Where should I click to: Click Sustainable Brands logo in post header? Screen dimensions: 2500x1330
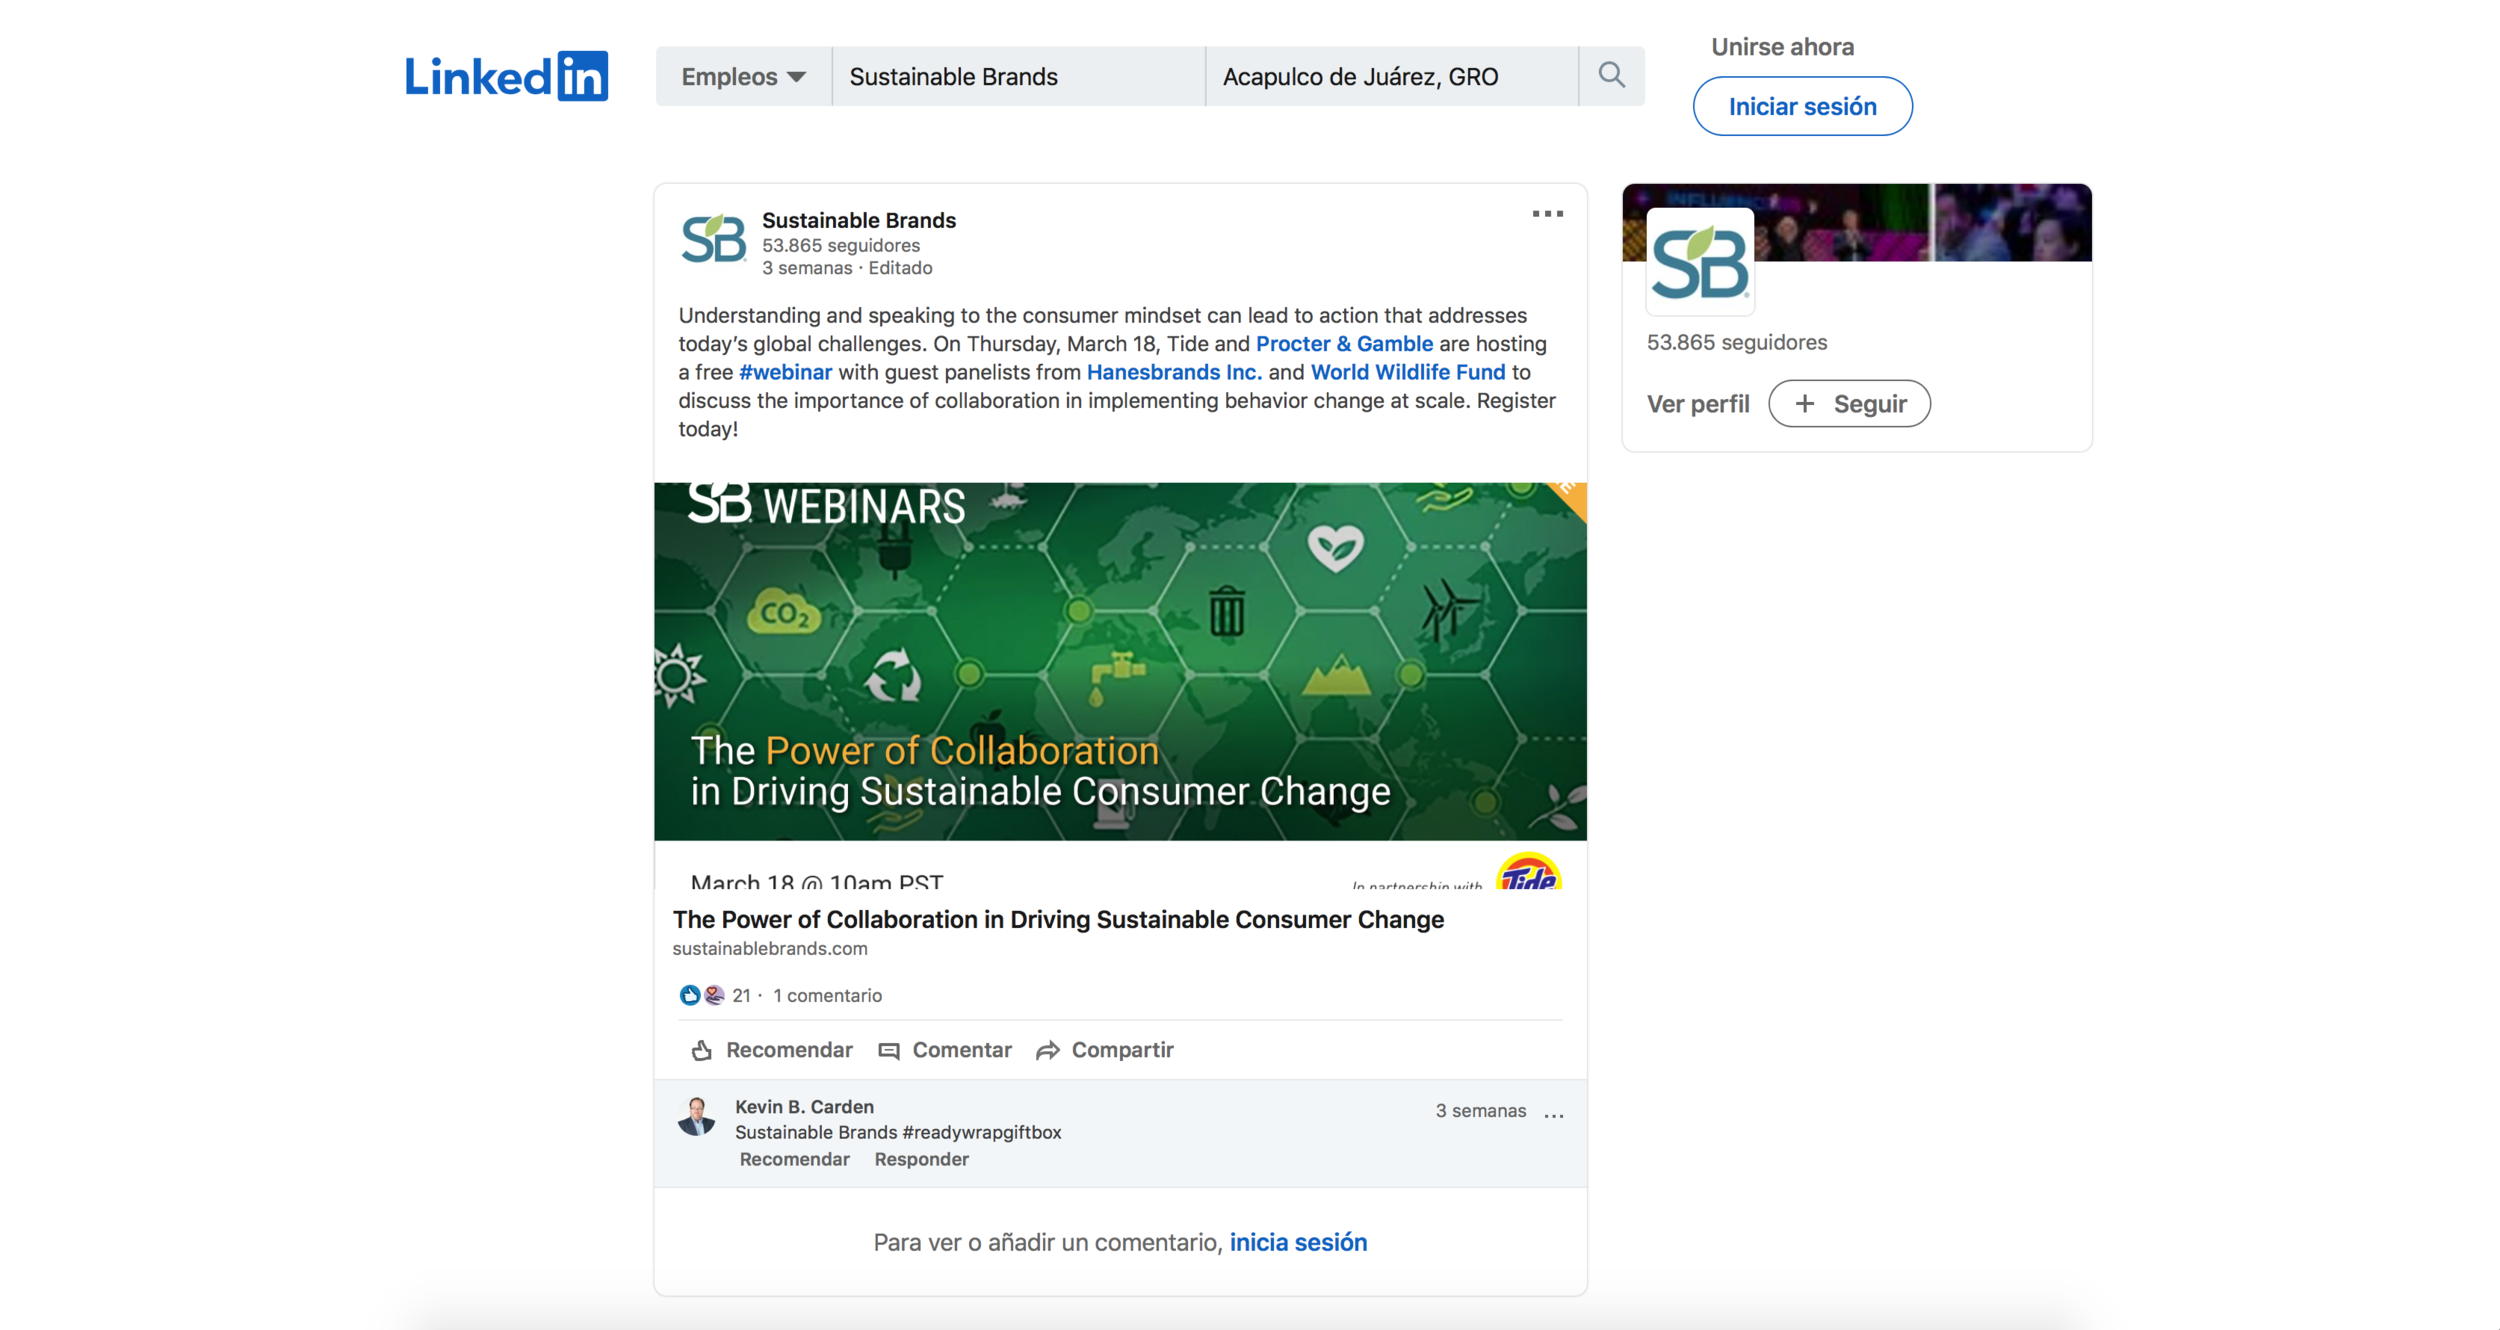(713, 239)
